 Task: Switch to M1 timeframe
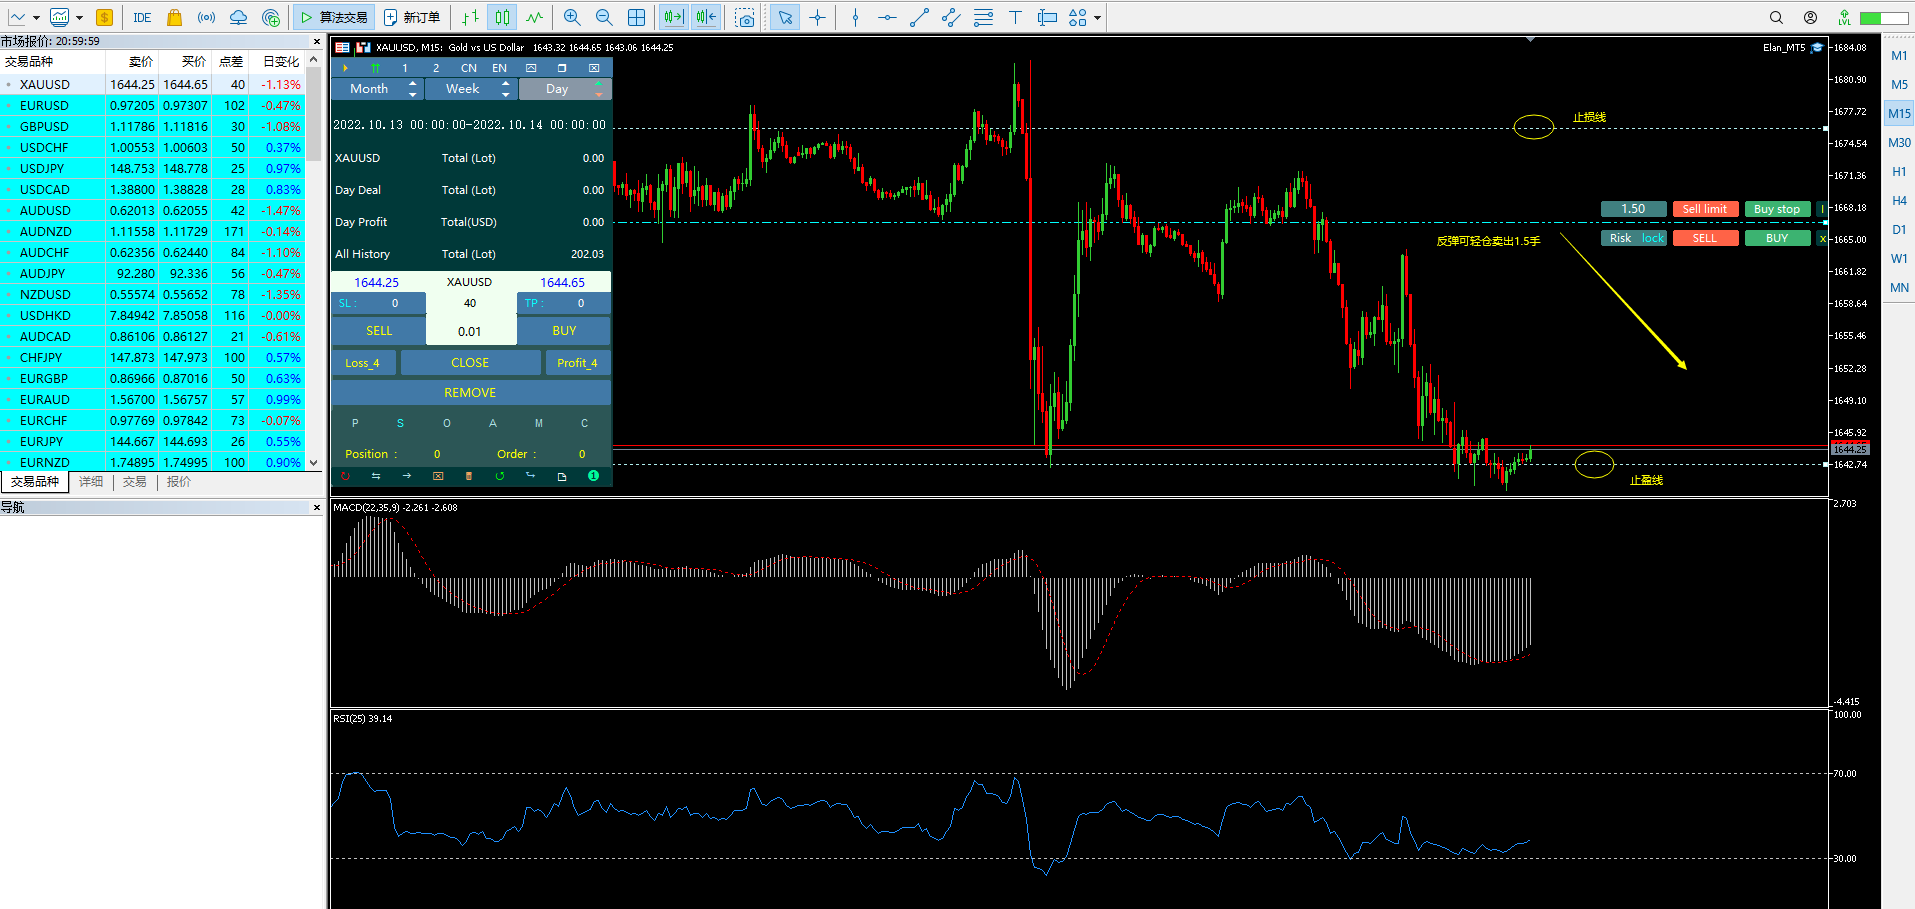1899,56
